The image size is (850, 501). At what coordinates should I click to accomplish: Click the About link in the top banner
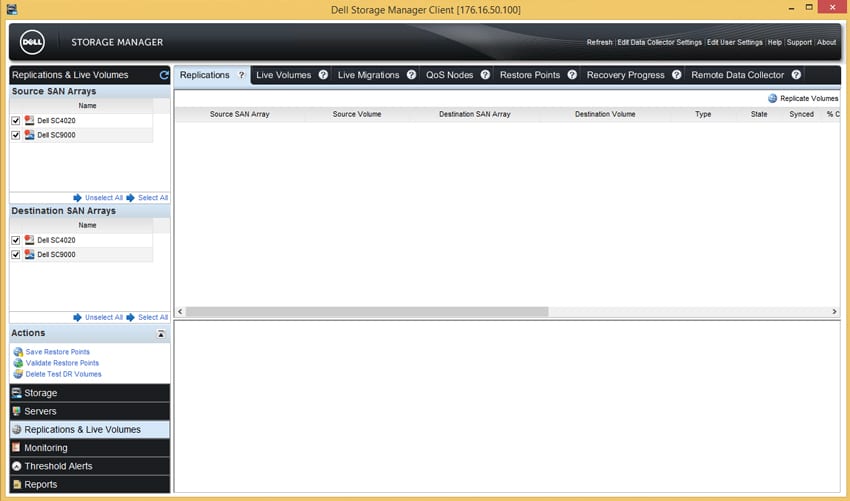point(827,42)
